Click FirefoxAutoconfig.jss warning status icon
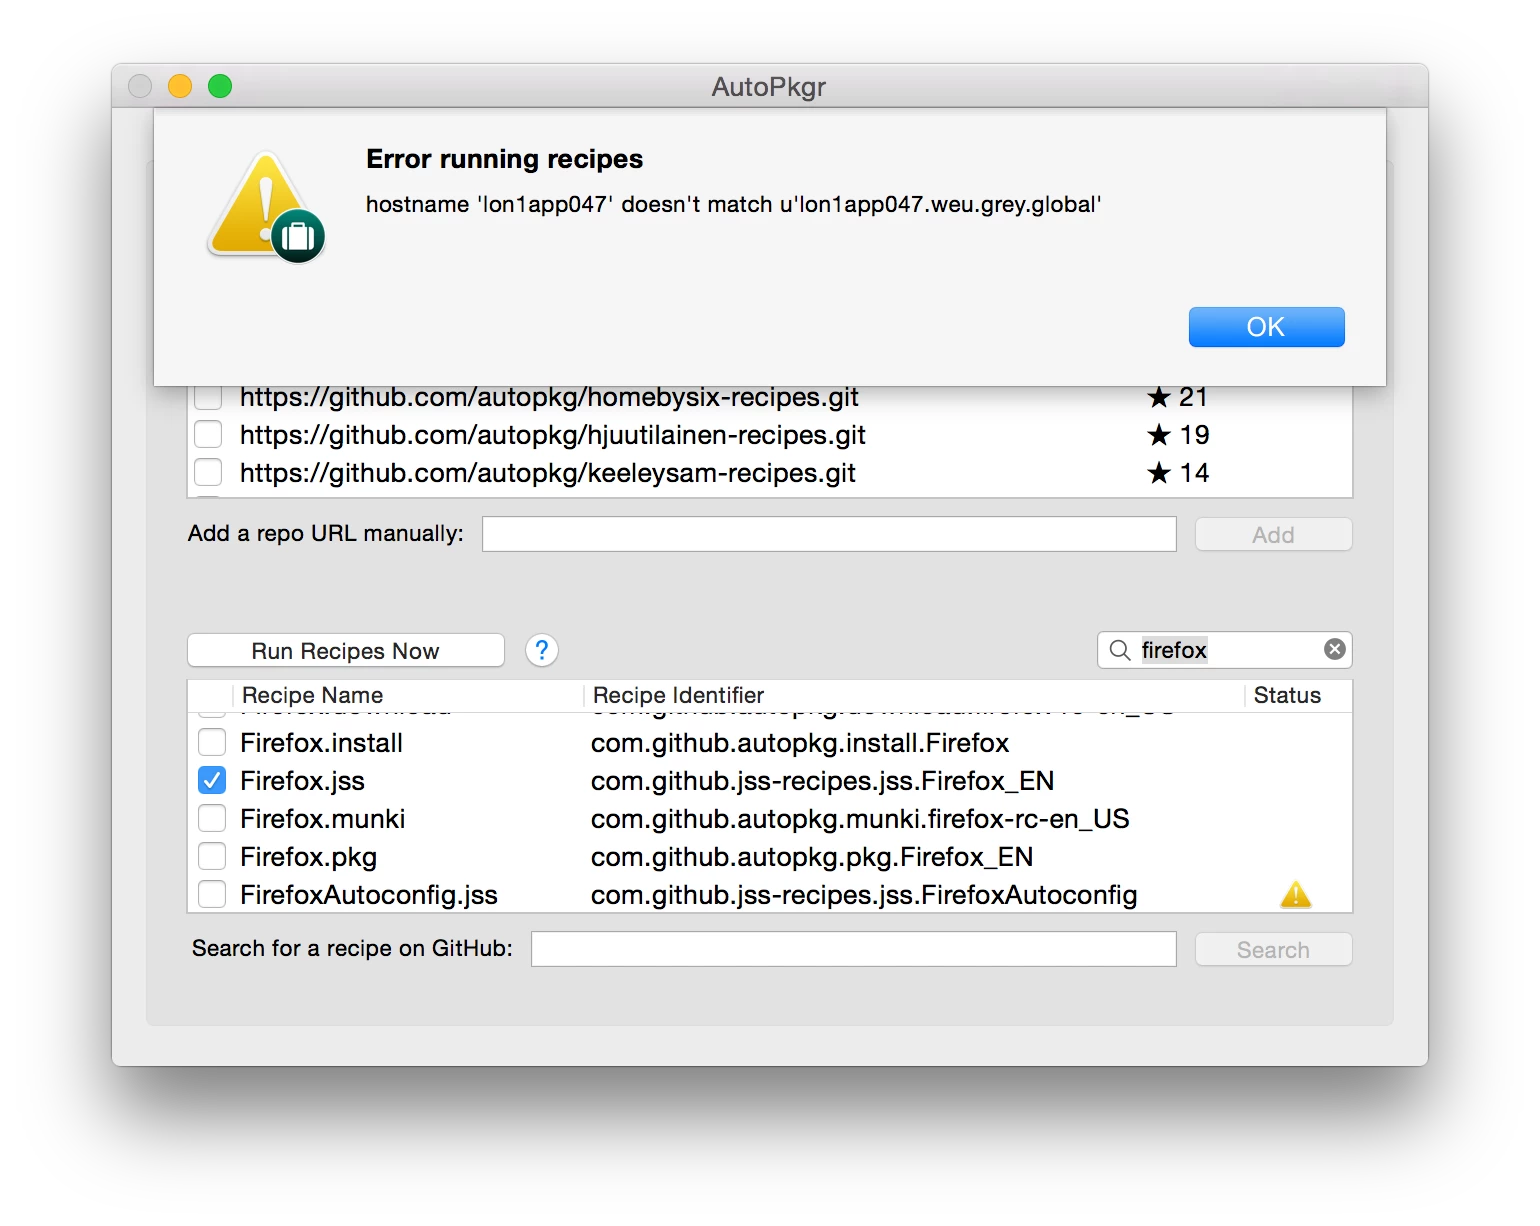 (1295, 894)
